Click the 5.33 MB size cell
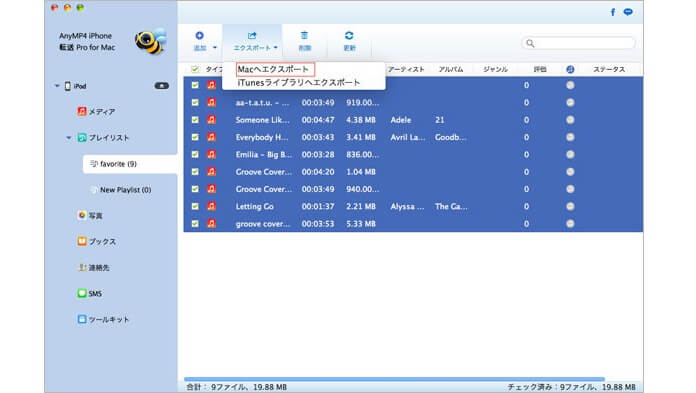696x393 pixels. pos(361,224)
